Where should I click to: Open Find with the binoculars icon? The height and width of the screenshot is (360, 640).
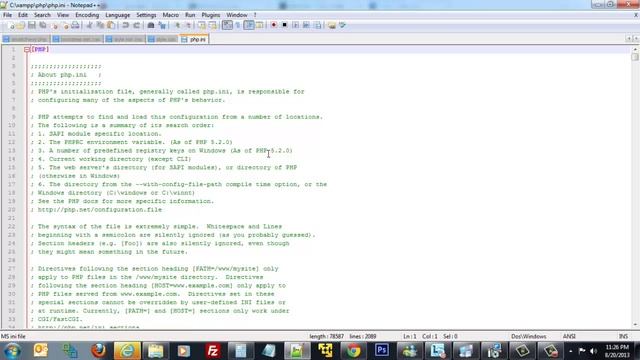(151, 25)
